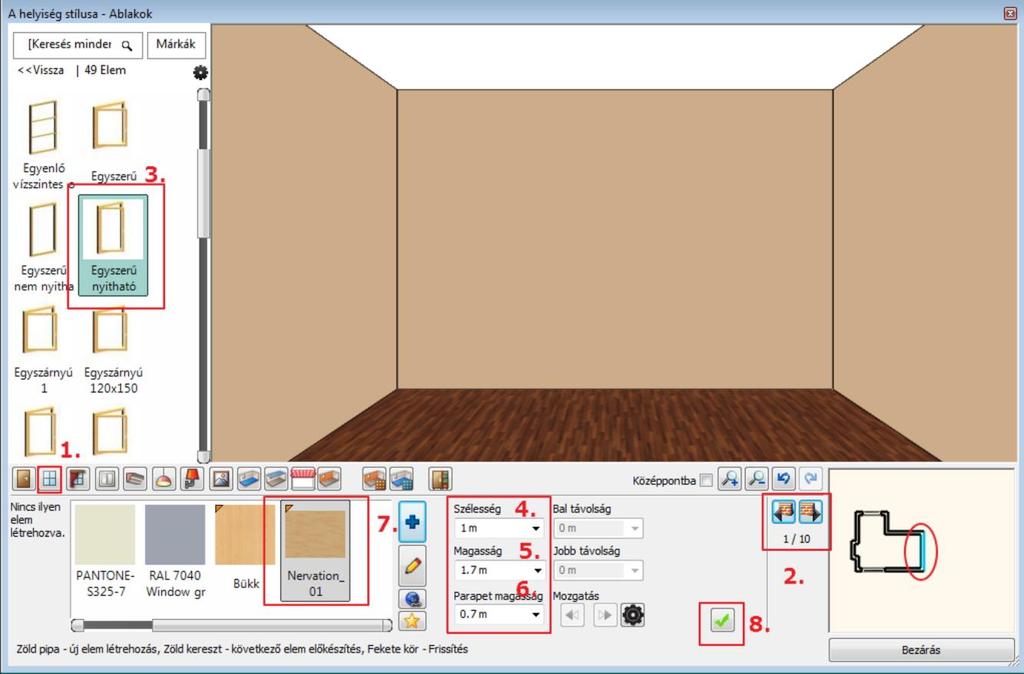1024x674 pixels.
Task: Select the Nervation_01 wood material
Action: (x=315, y=551)
